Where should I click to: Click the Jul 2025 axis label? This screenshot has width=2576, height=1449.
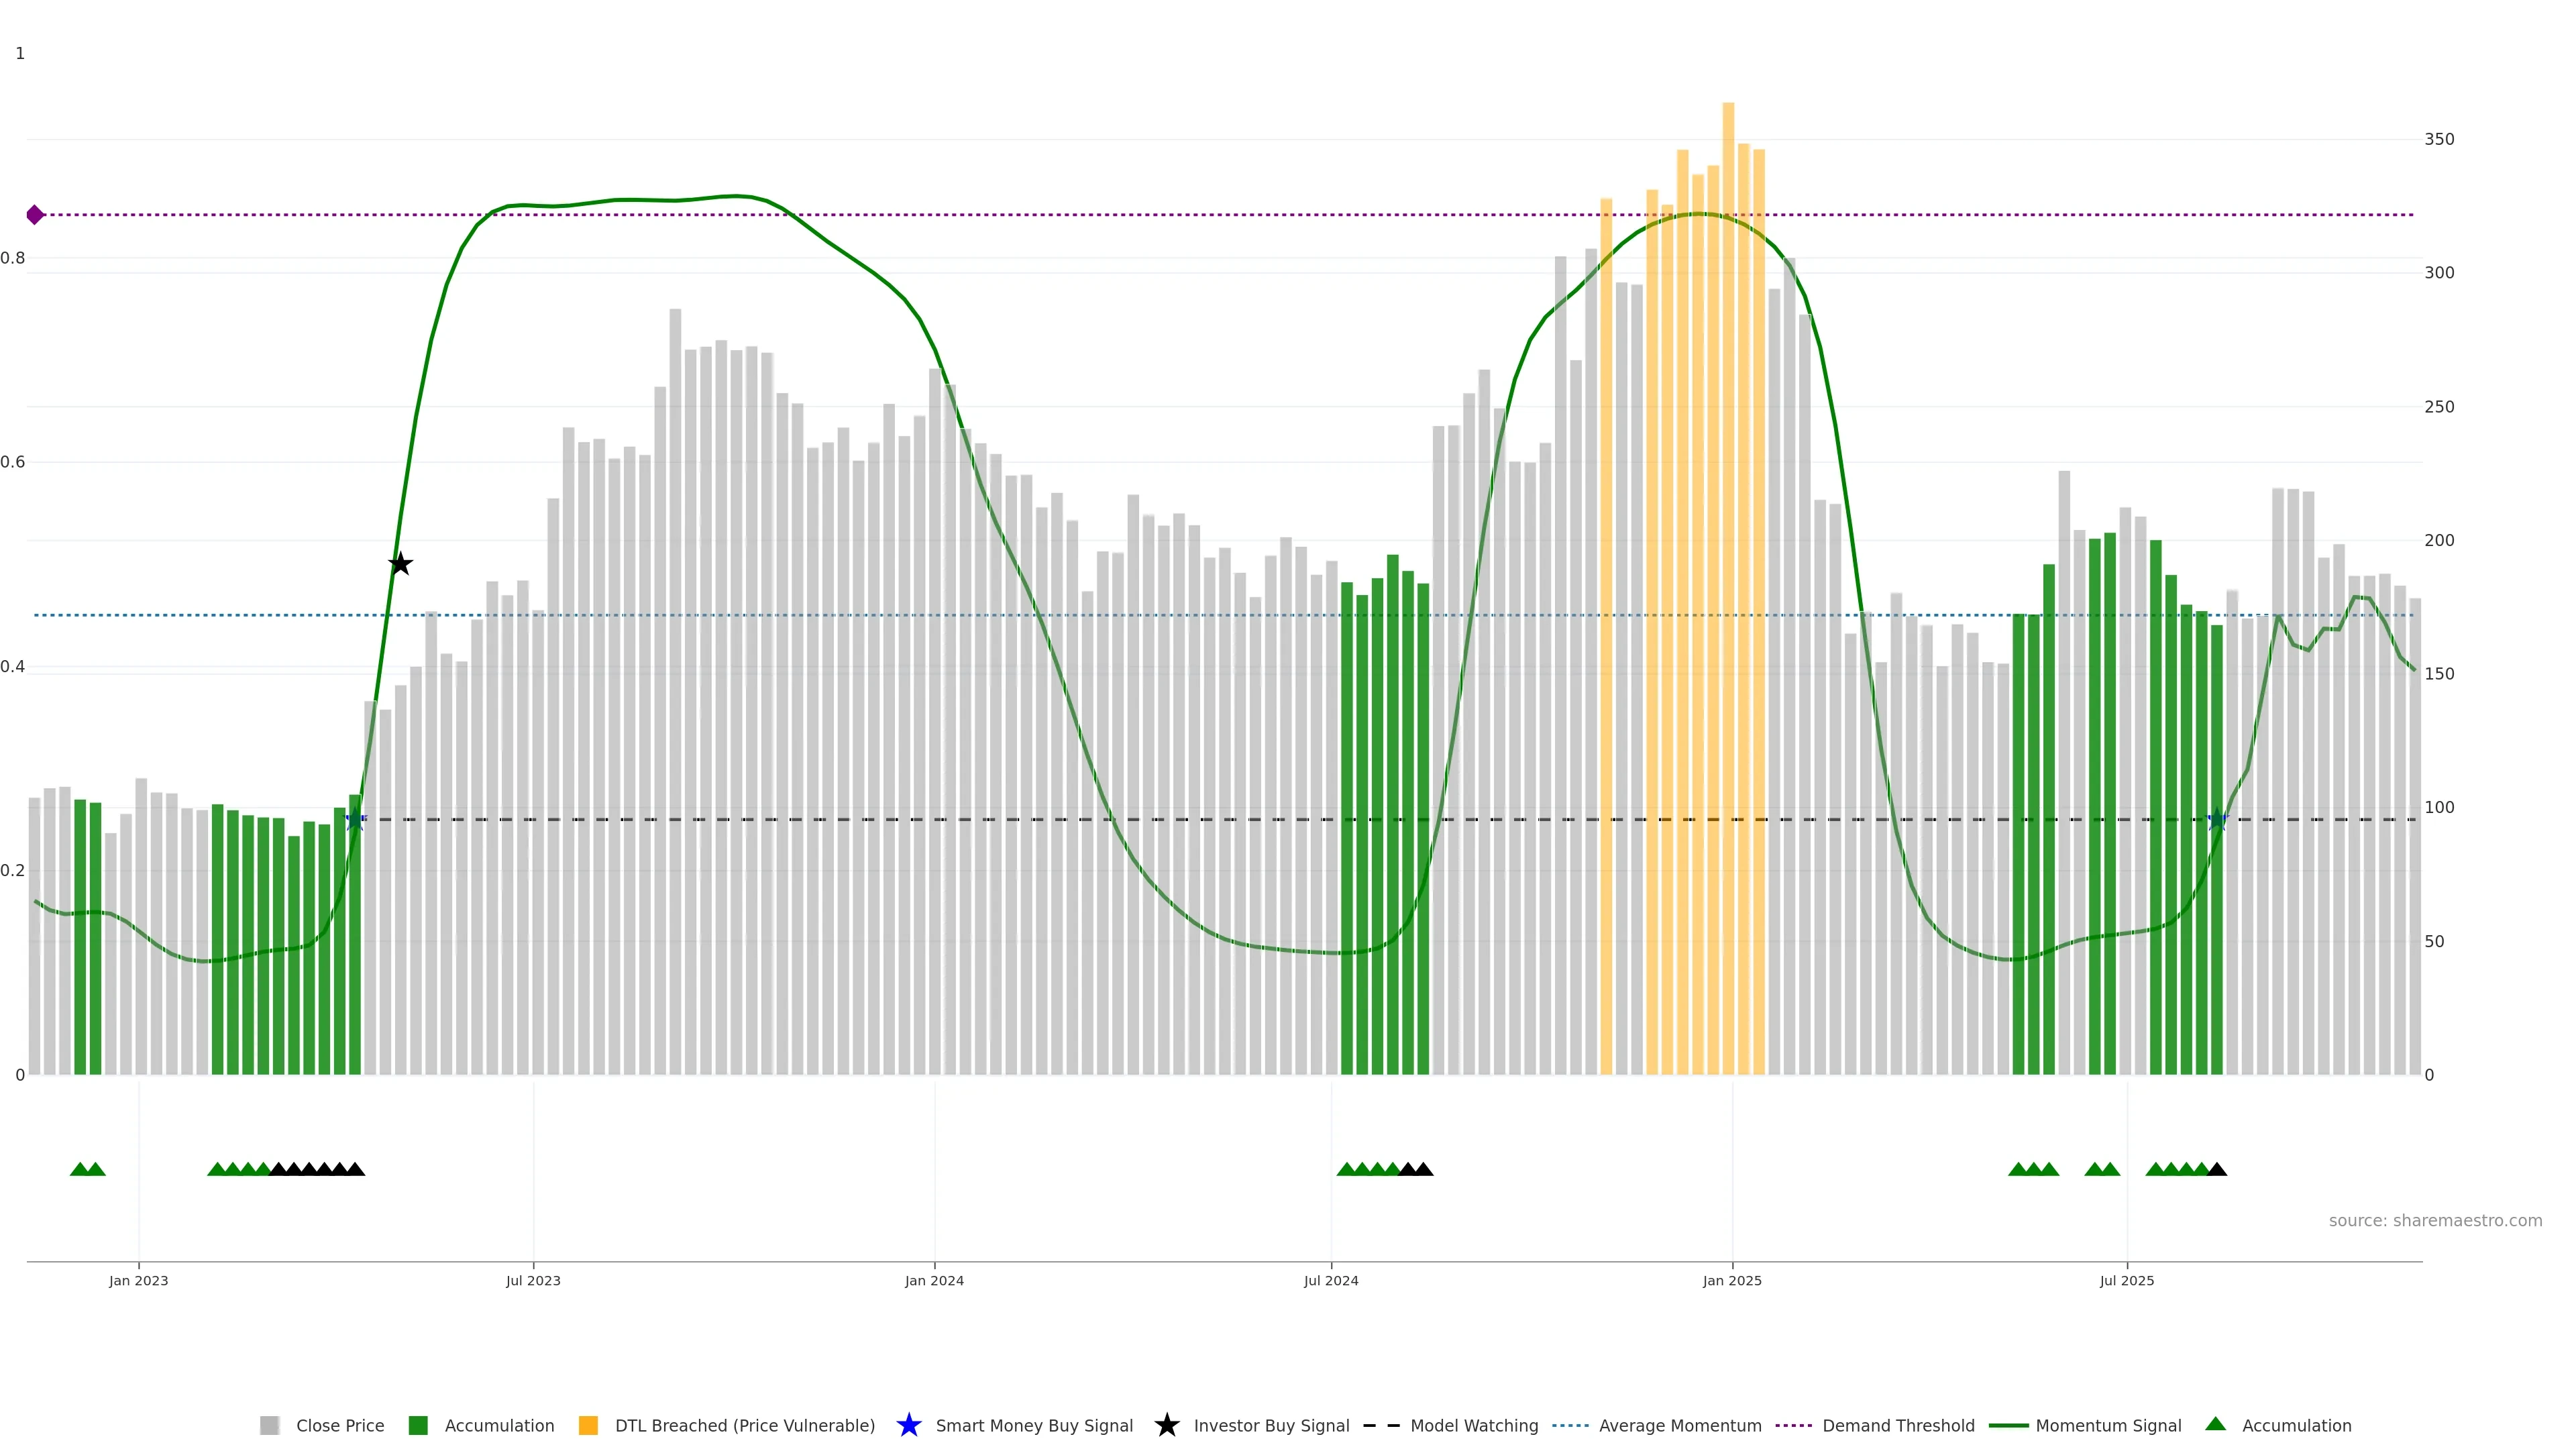click(x=2126, y=1280)
